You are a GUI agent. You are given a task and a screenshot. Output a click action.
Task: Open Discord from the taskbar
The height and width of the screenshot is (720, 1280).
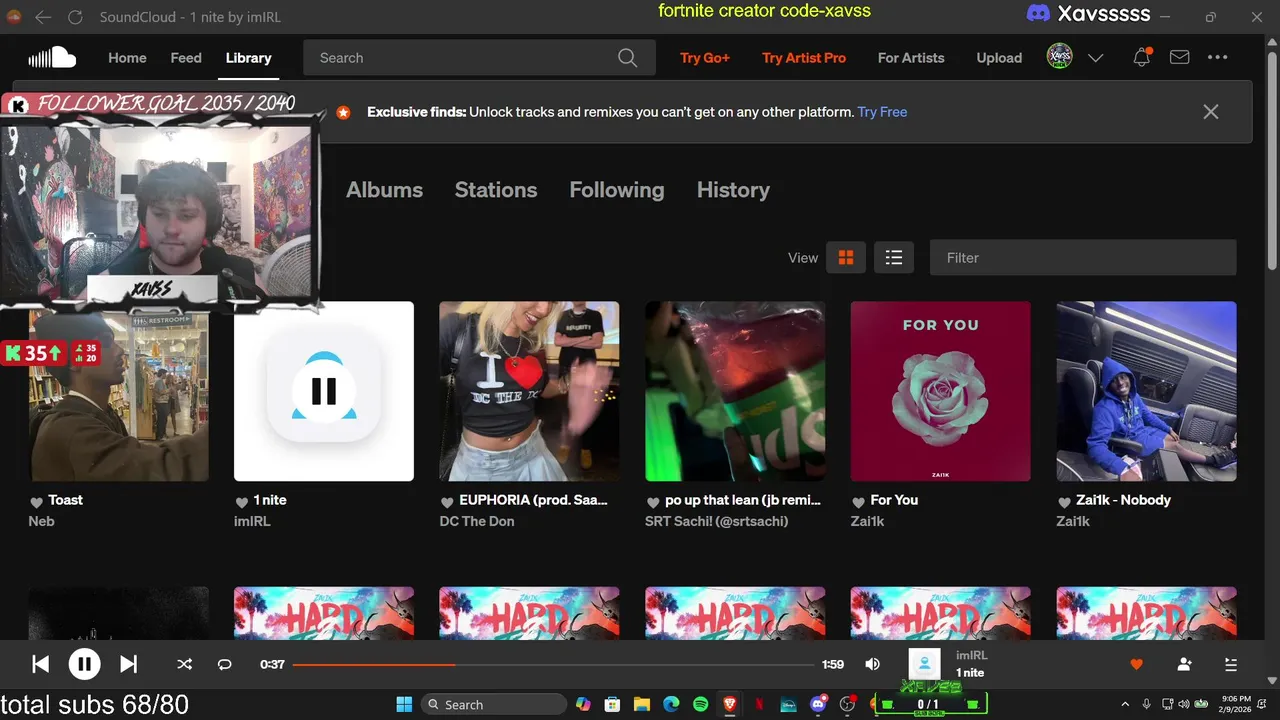click(x=818, y=704)
